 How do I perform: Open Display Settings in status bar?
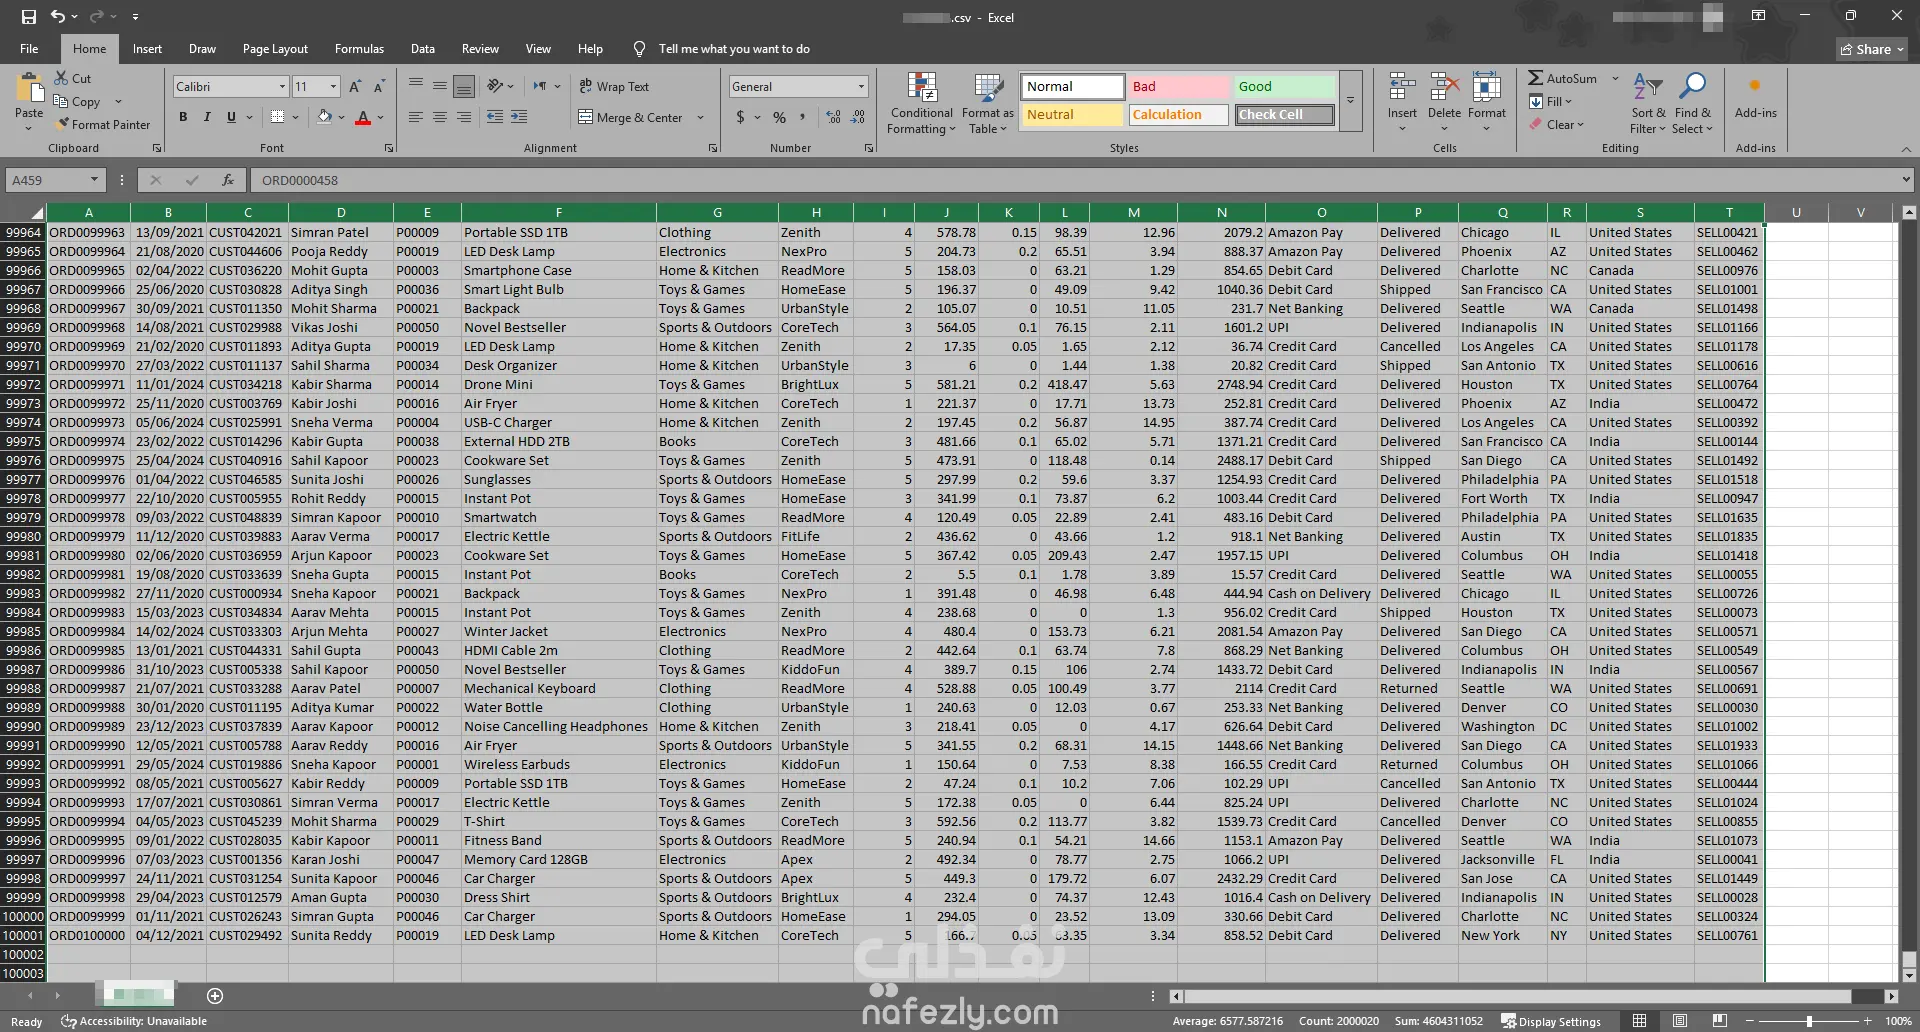(1551, 1021)
